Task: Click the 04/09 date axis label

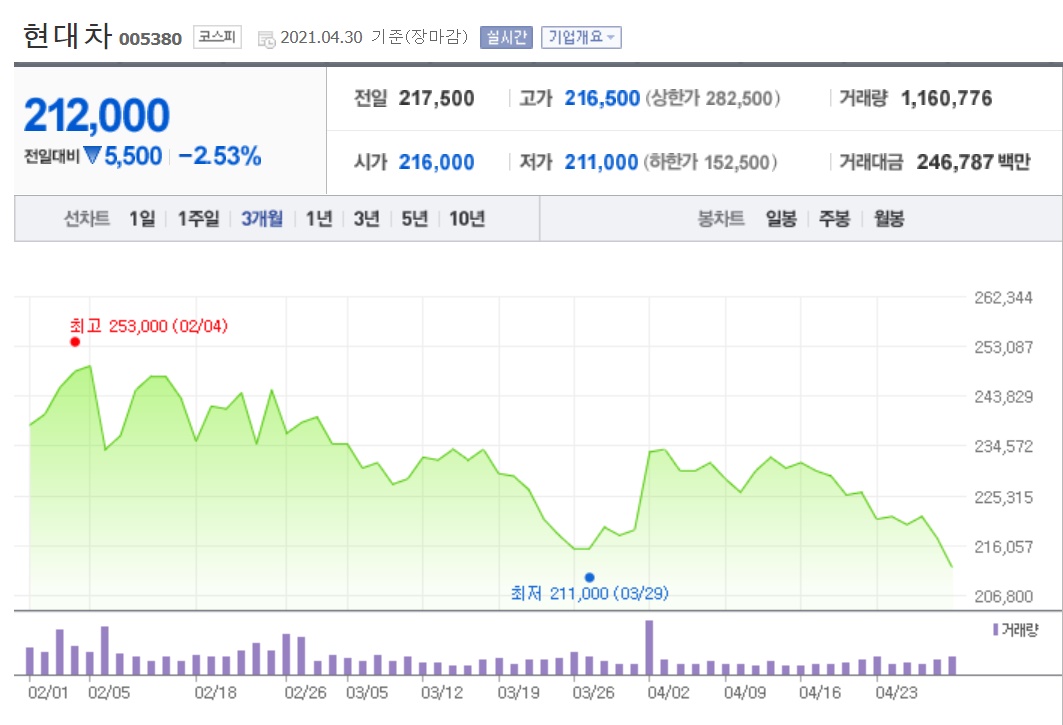Action: coord(744,692)
